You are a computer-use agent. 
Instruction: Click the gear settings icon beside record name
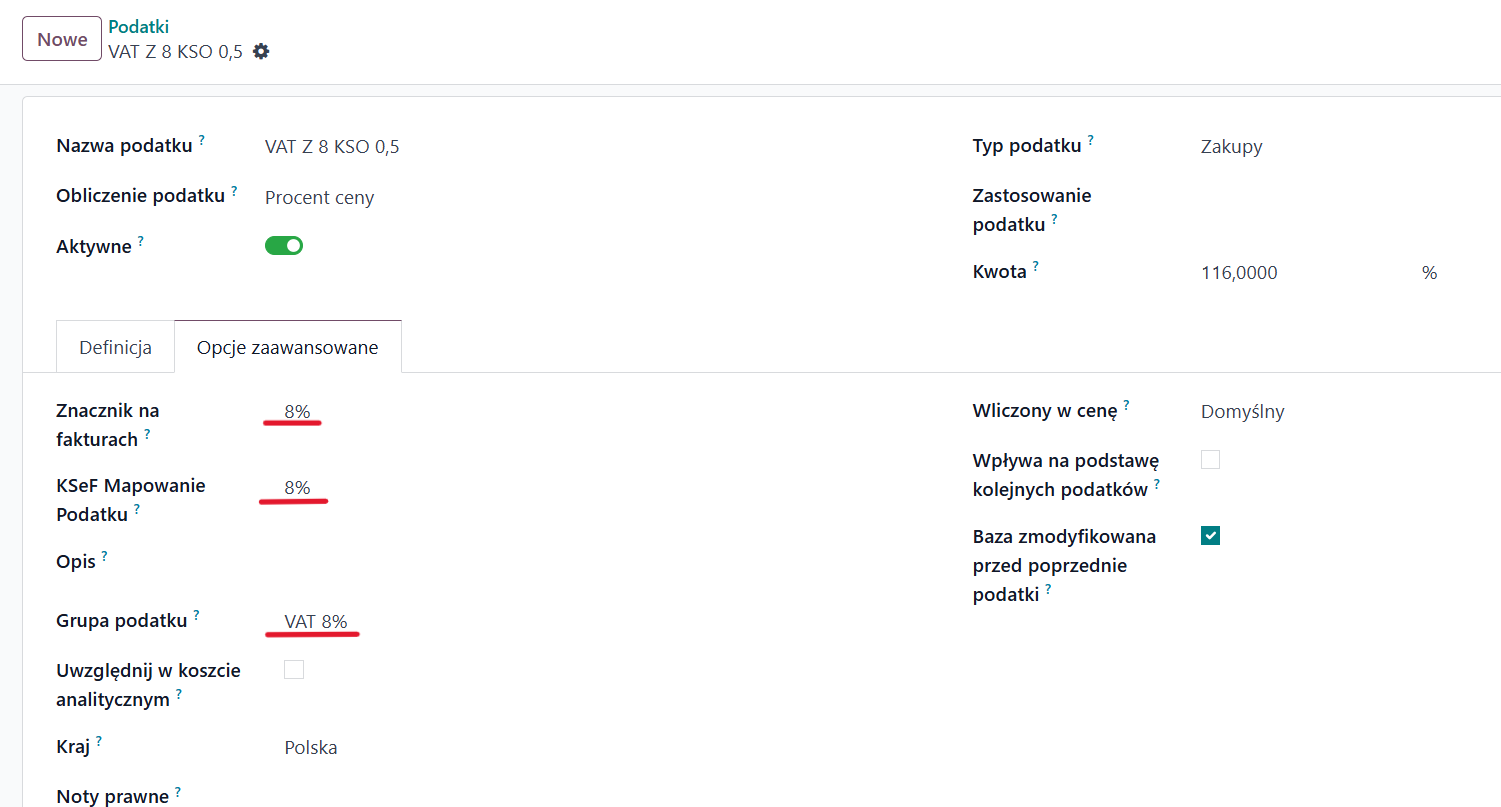[261, 51]
